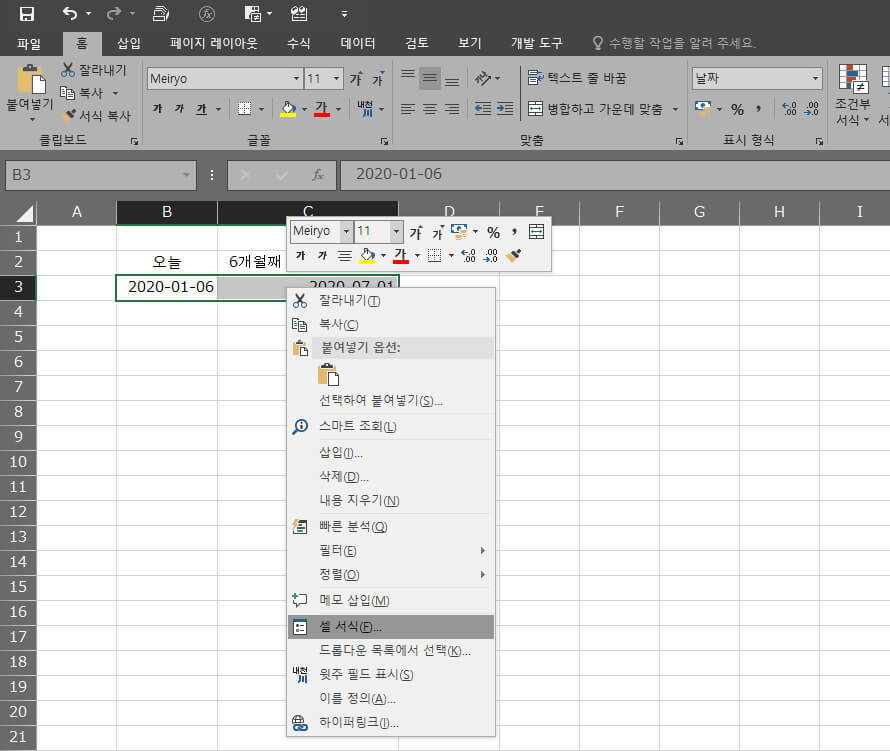Click the Paste clipboard icon under paste options
Image resolution: width=890 pixels, height=751 pixels.
click(x=329, y=375)
